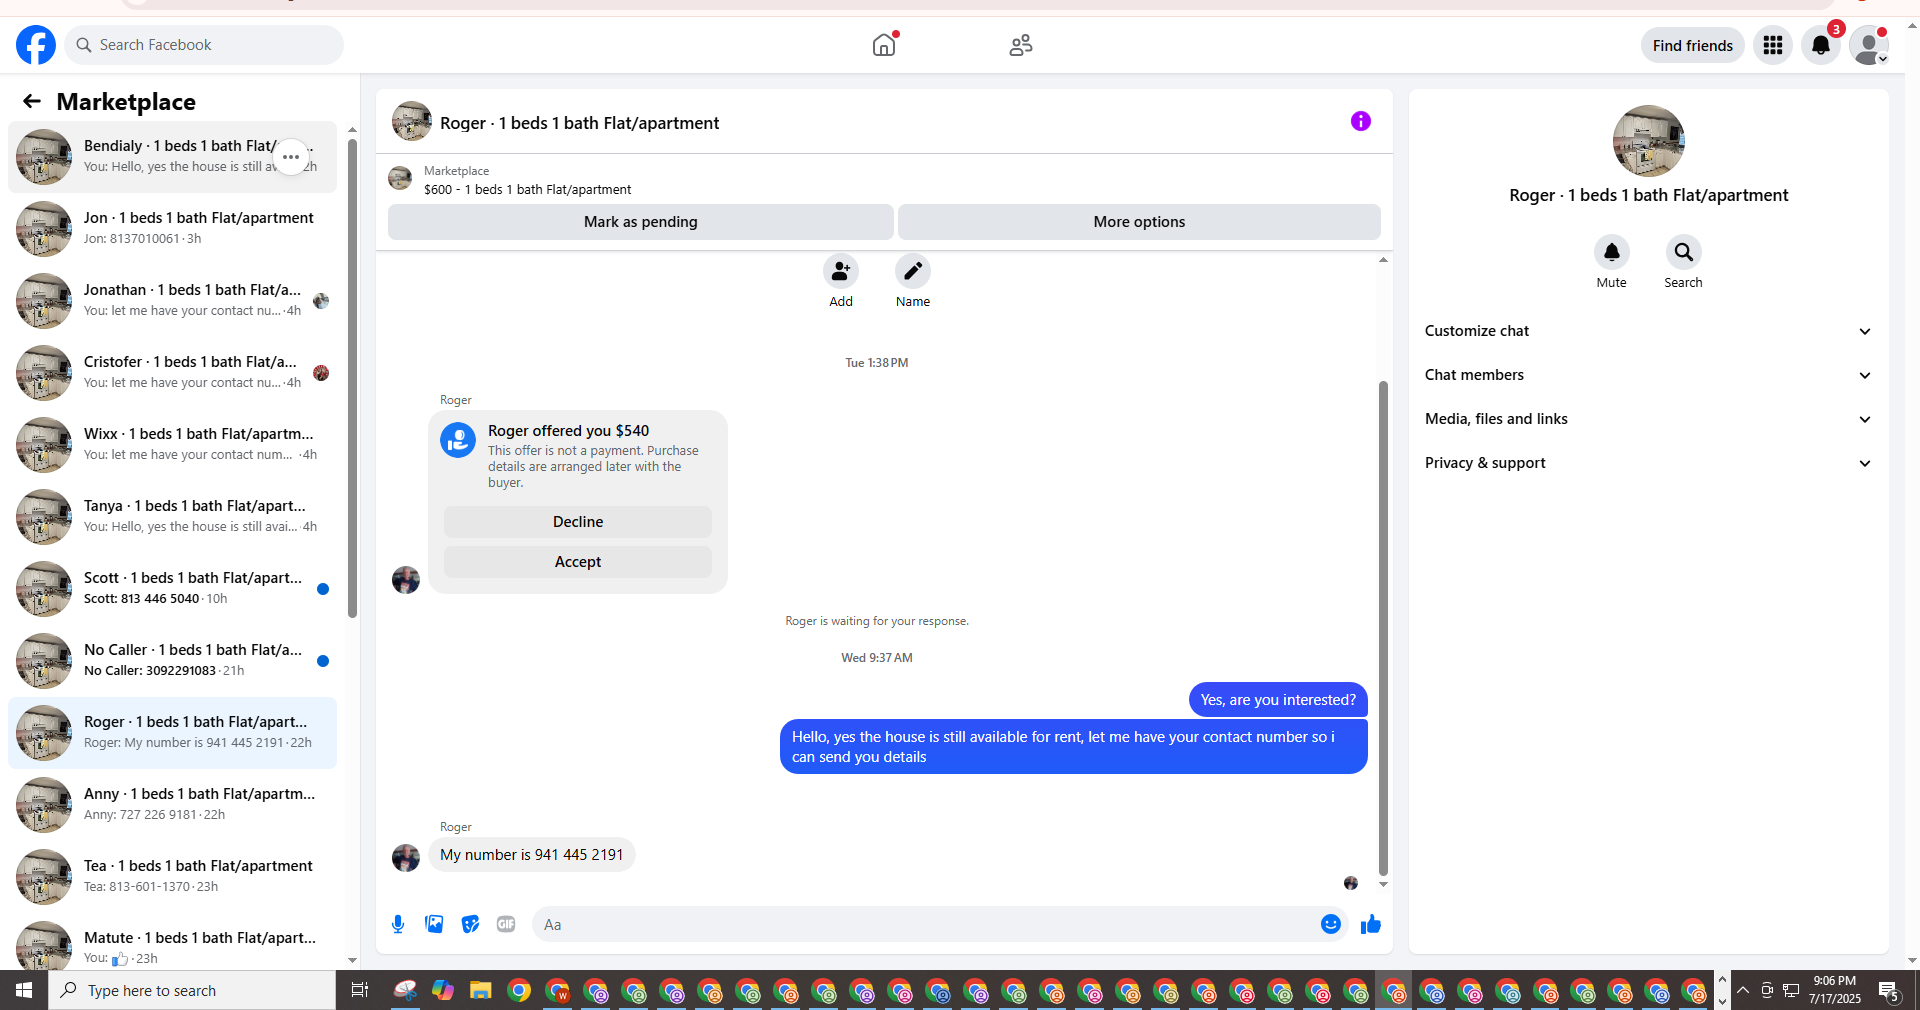
Task: Click 'My number is 941 445 2191' message
Action: coord(532,855)
